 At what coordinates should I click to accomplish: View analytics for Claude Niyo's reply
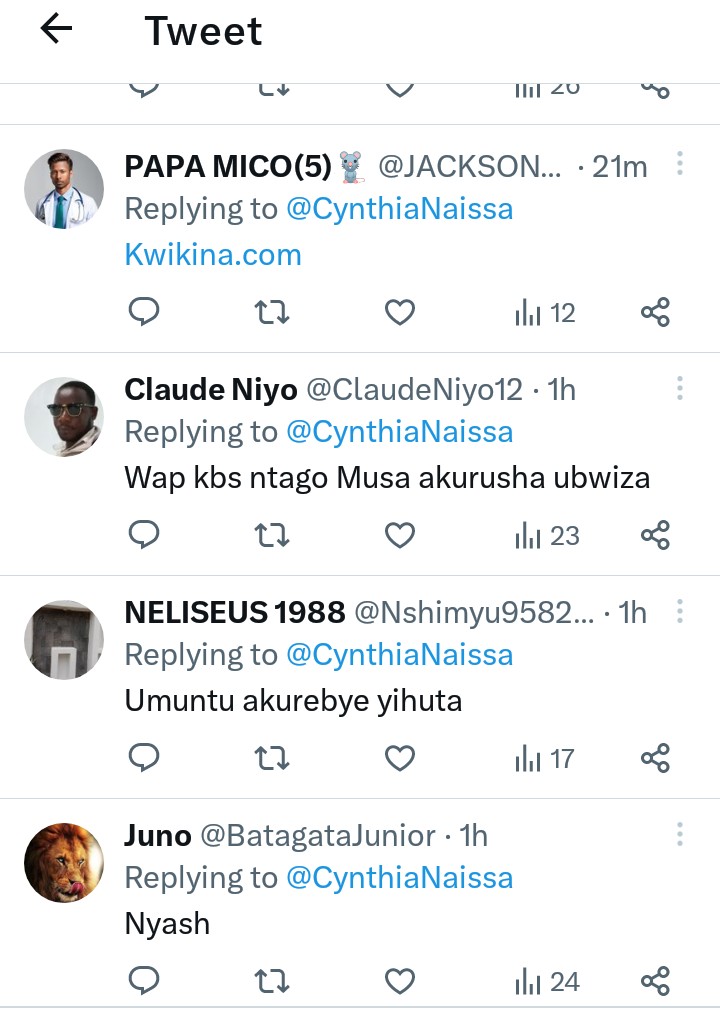[x=546, y=536]
